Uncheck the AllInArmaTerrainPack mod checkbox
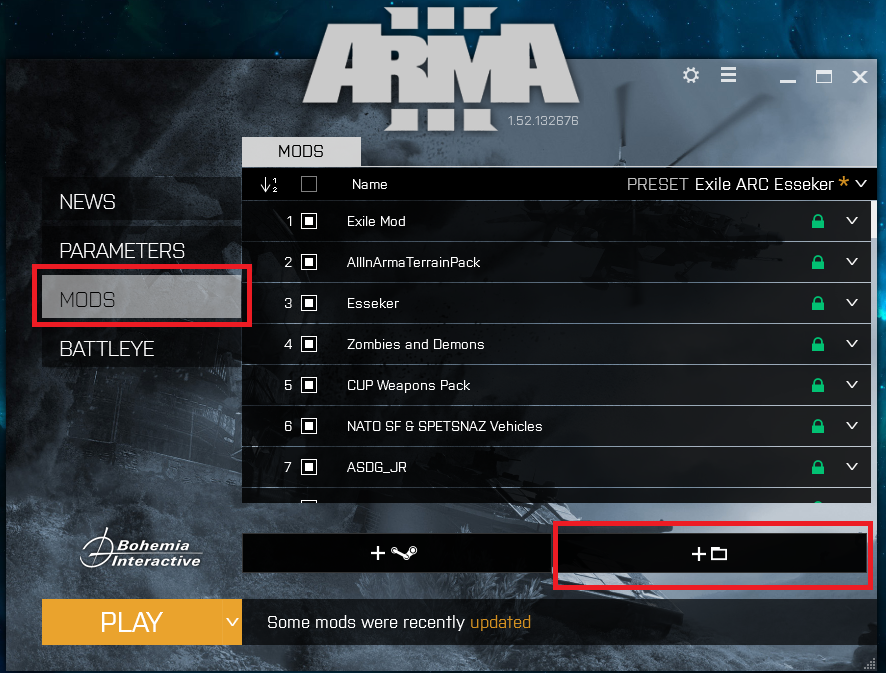Screen dimensions: 886x673 309,262
